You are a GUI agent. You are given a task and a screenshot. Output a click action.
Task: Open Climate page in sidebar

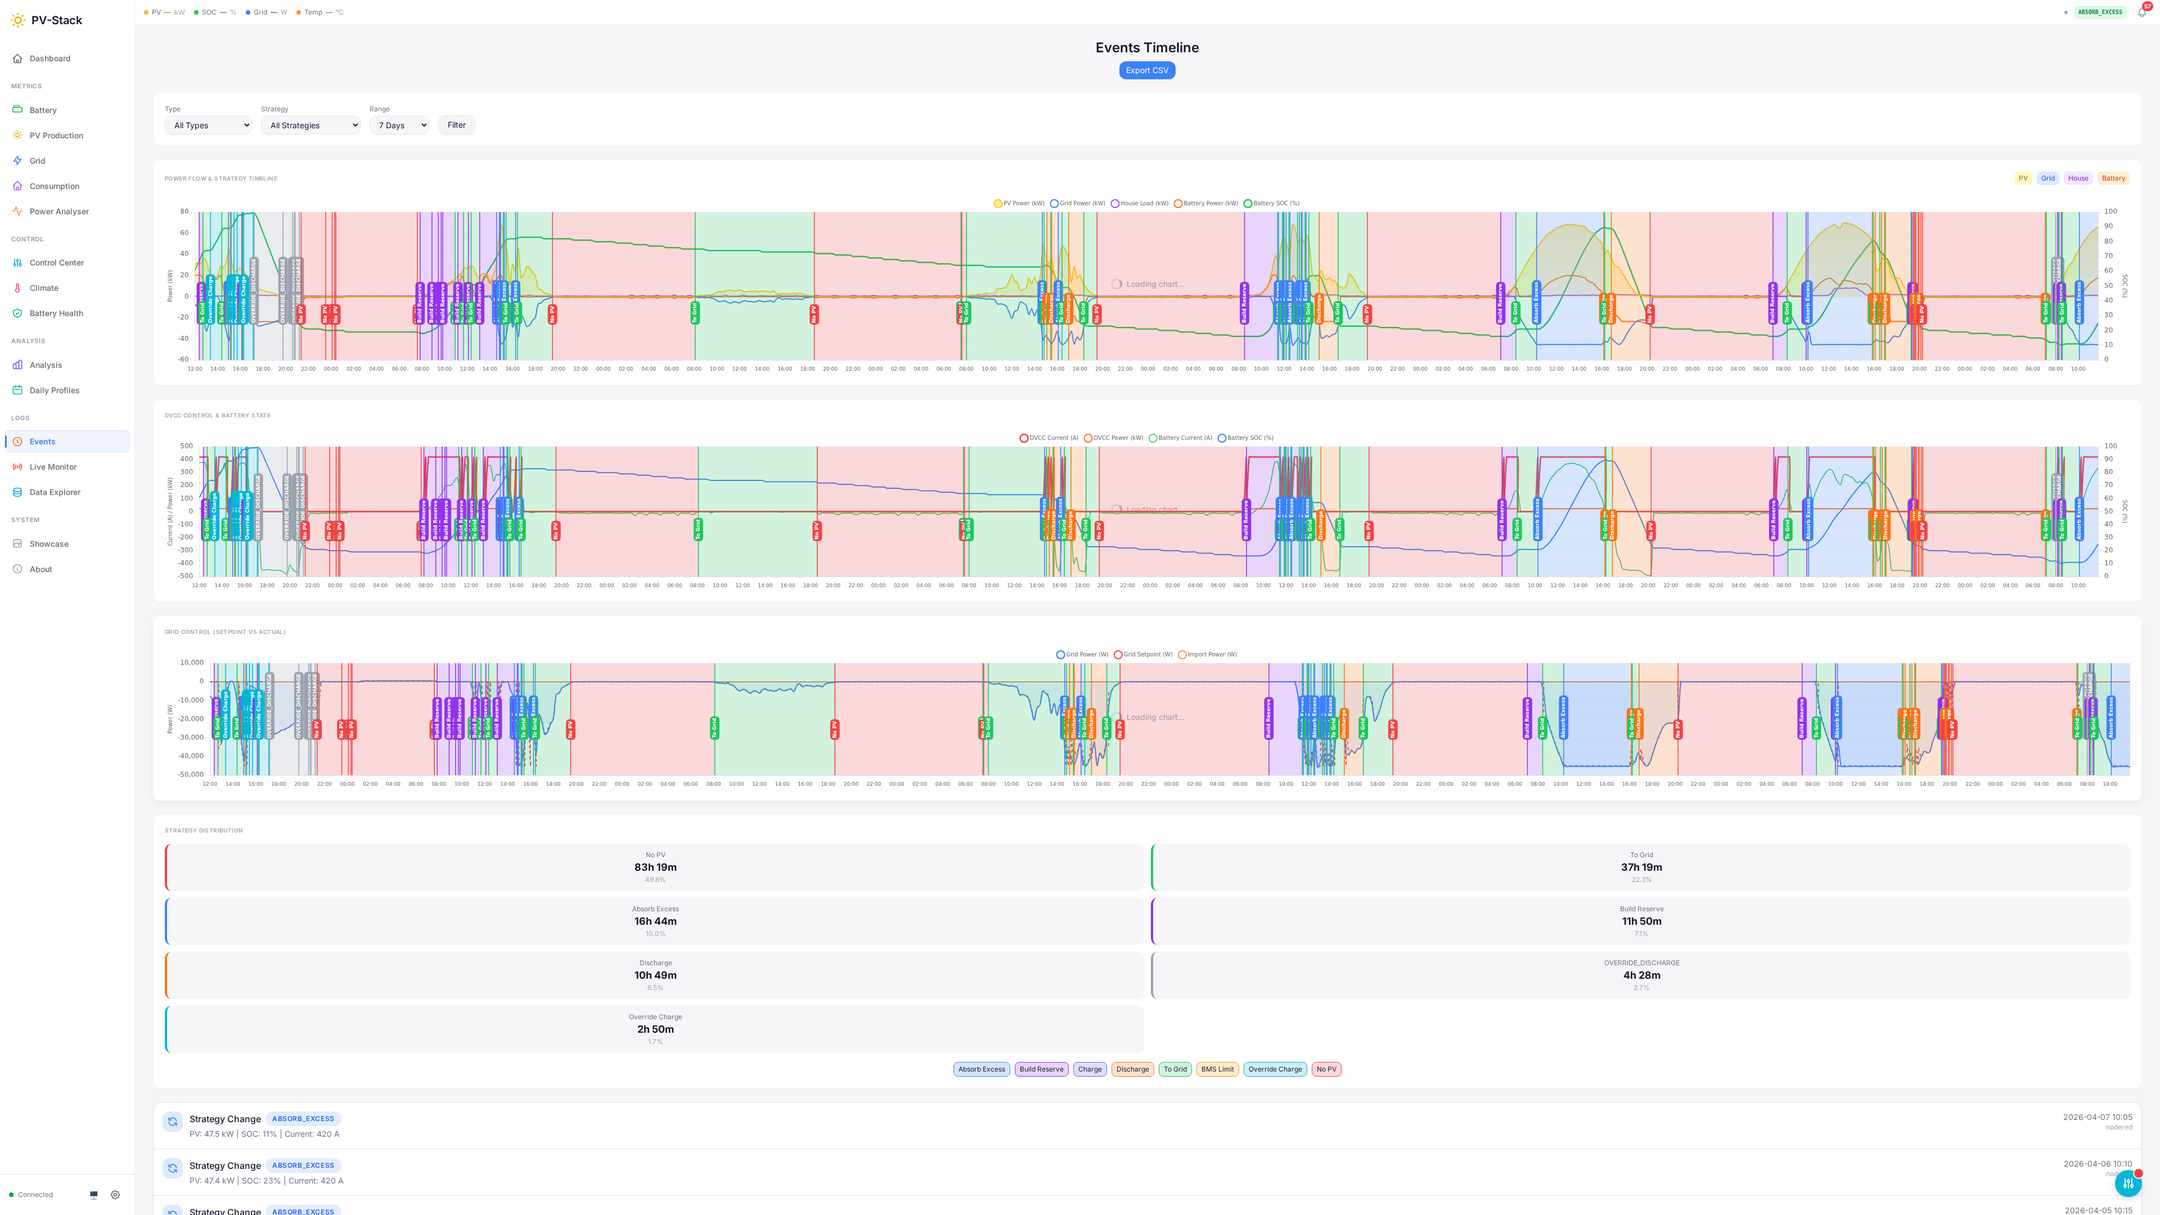pos(44,288)
